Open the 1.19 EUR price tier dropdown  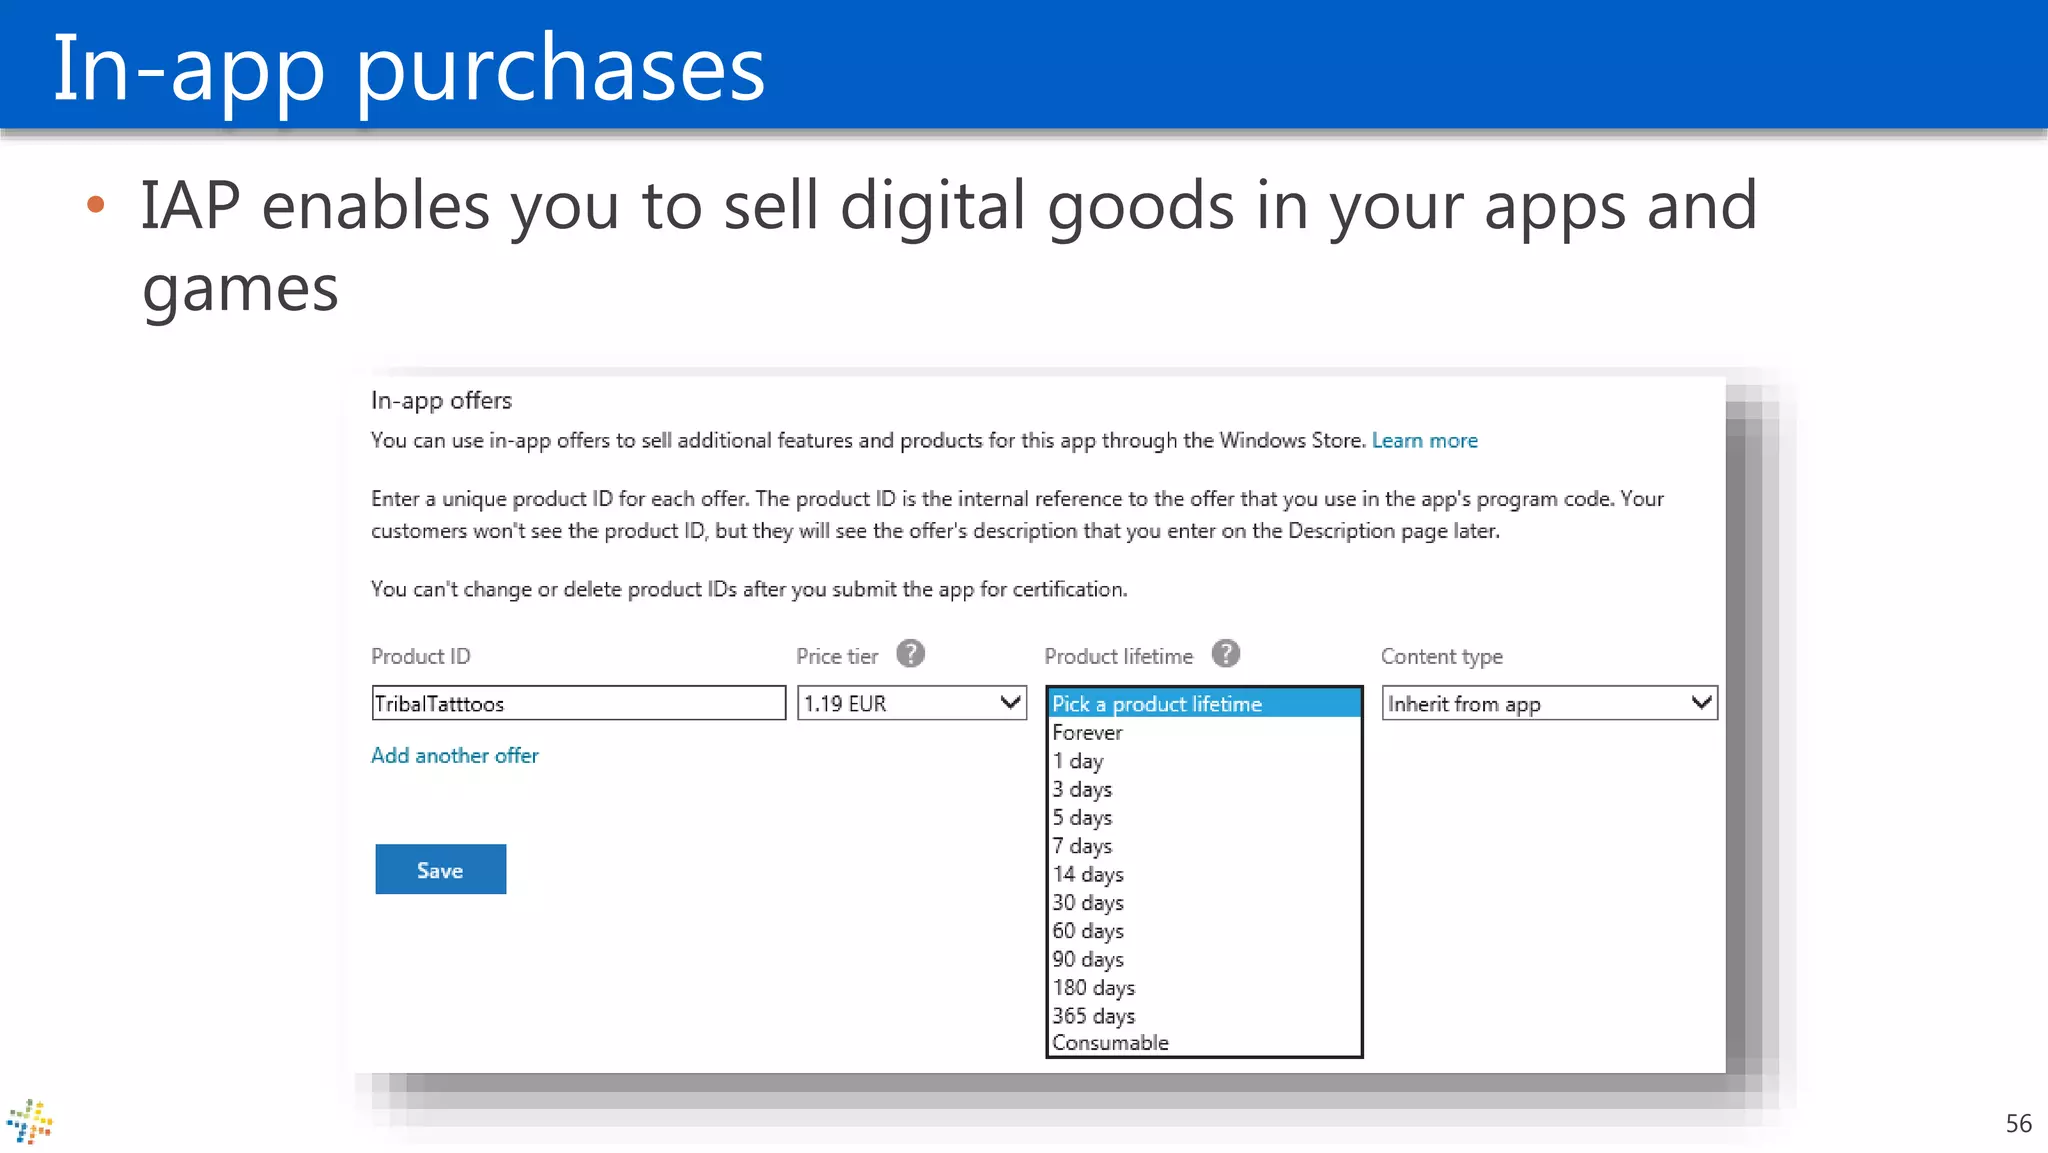[x=912, y=703]
